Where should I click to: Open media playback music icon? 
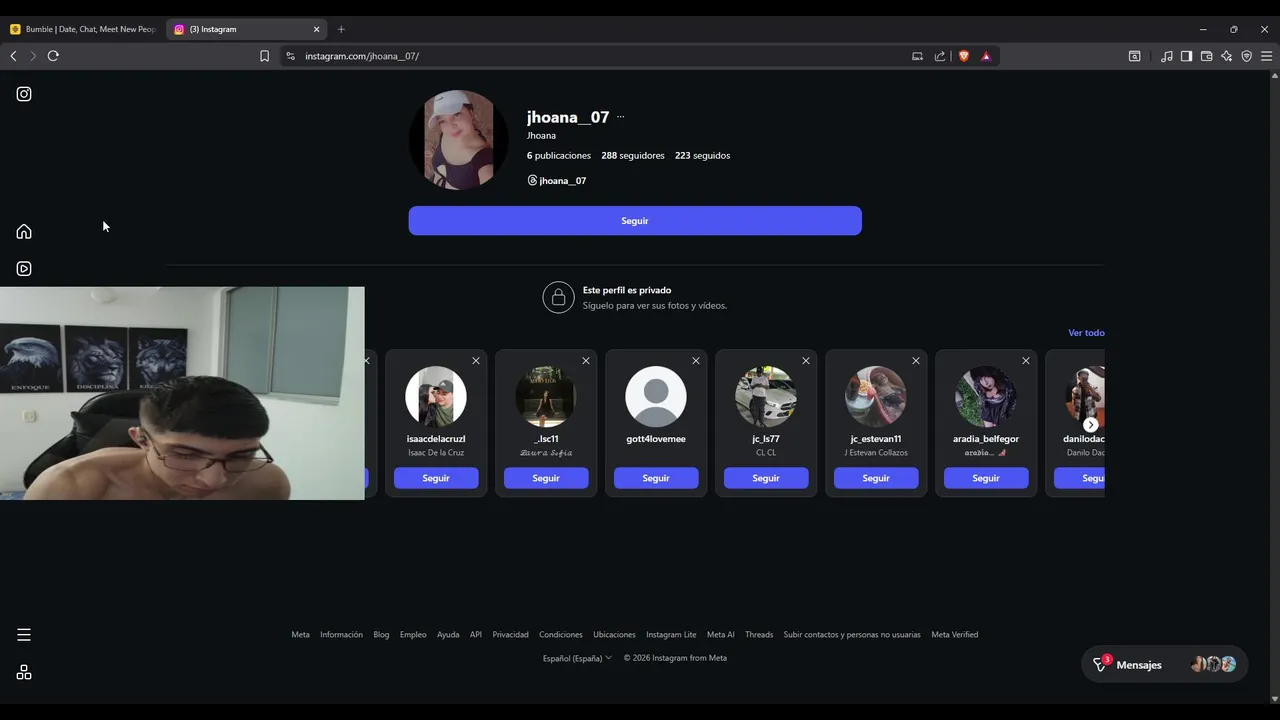pos(1166,56)
